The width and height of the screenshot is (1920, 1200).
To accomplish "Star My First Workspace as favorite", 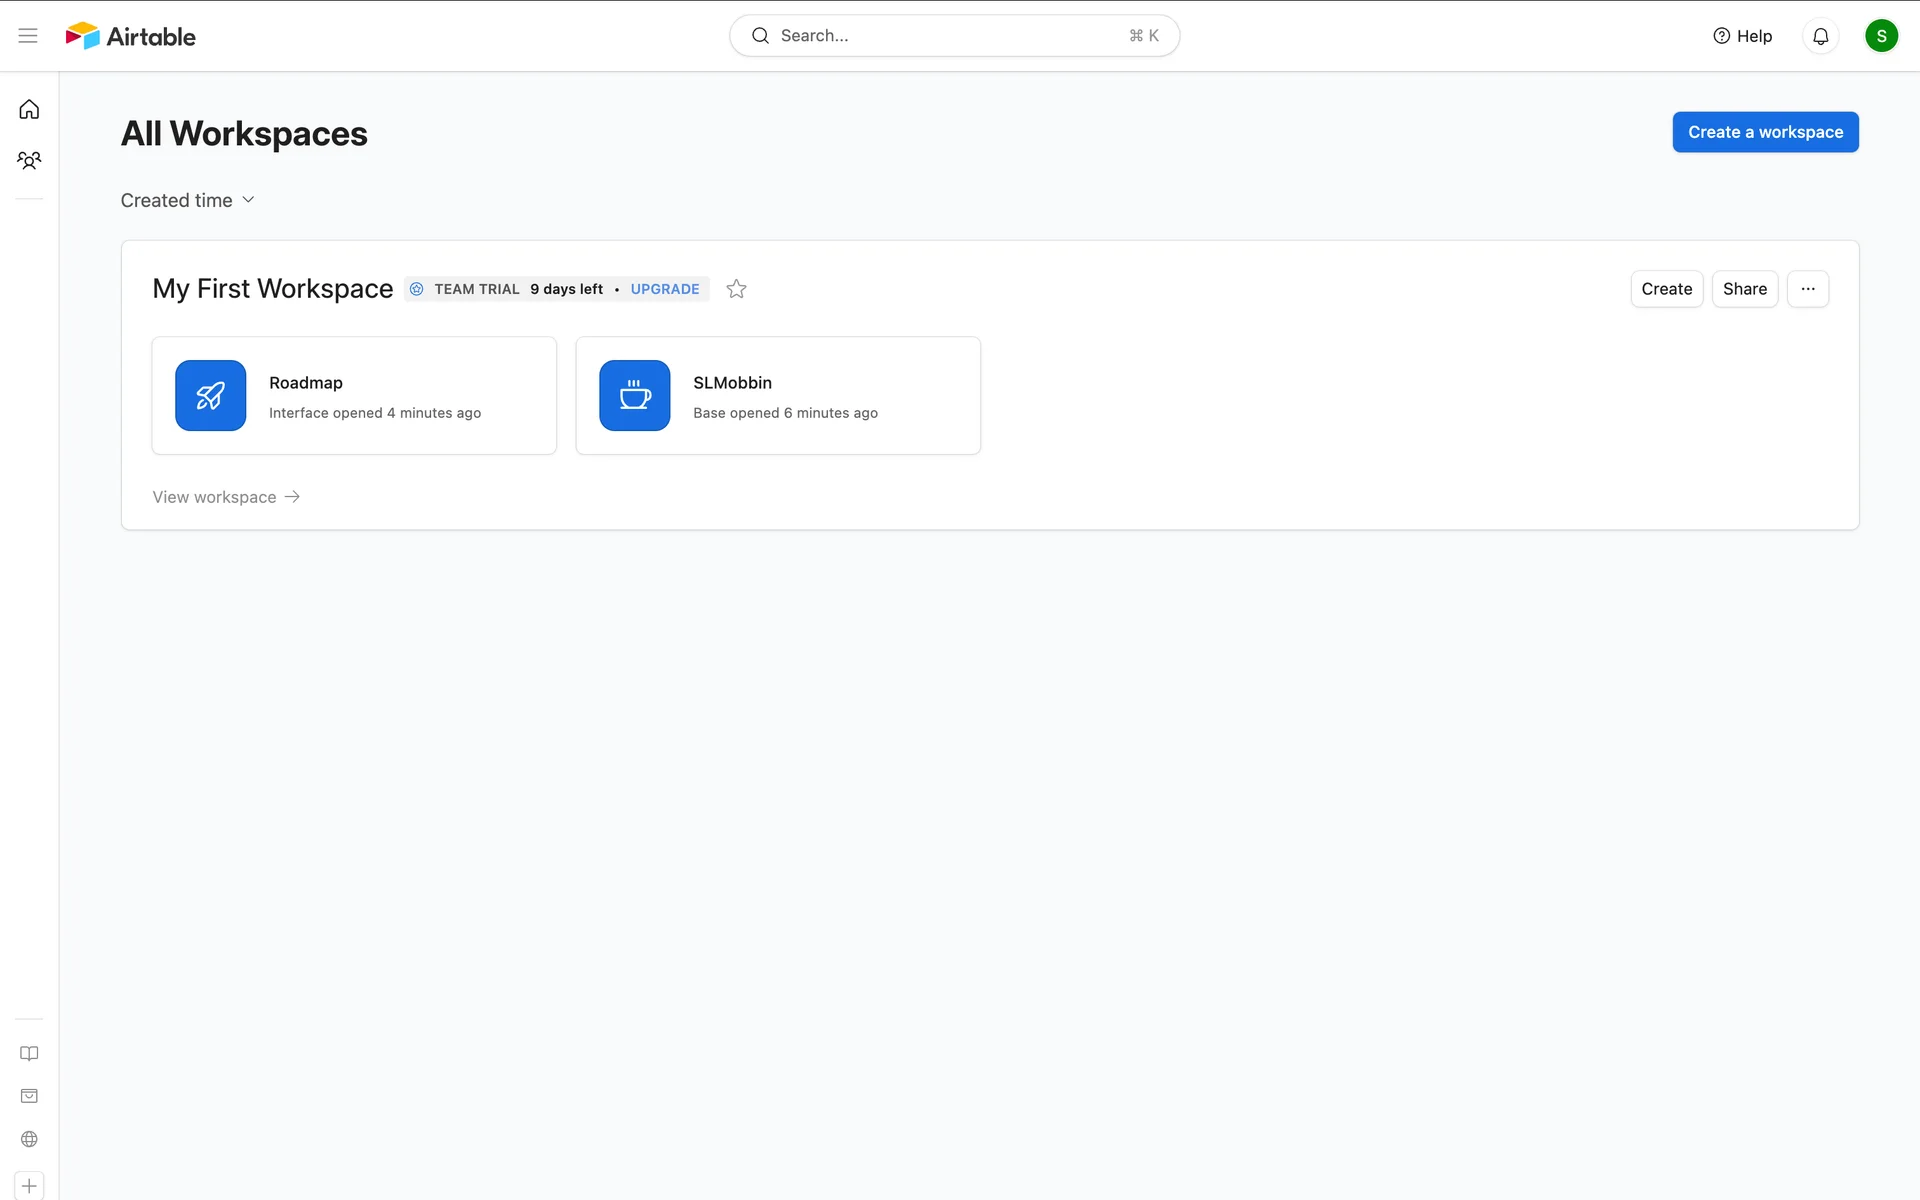I will coord(736,289).
